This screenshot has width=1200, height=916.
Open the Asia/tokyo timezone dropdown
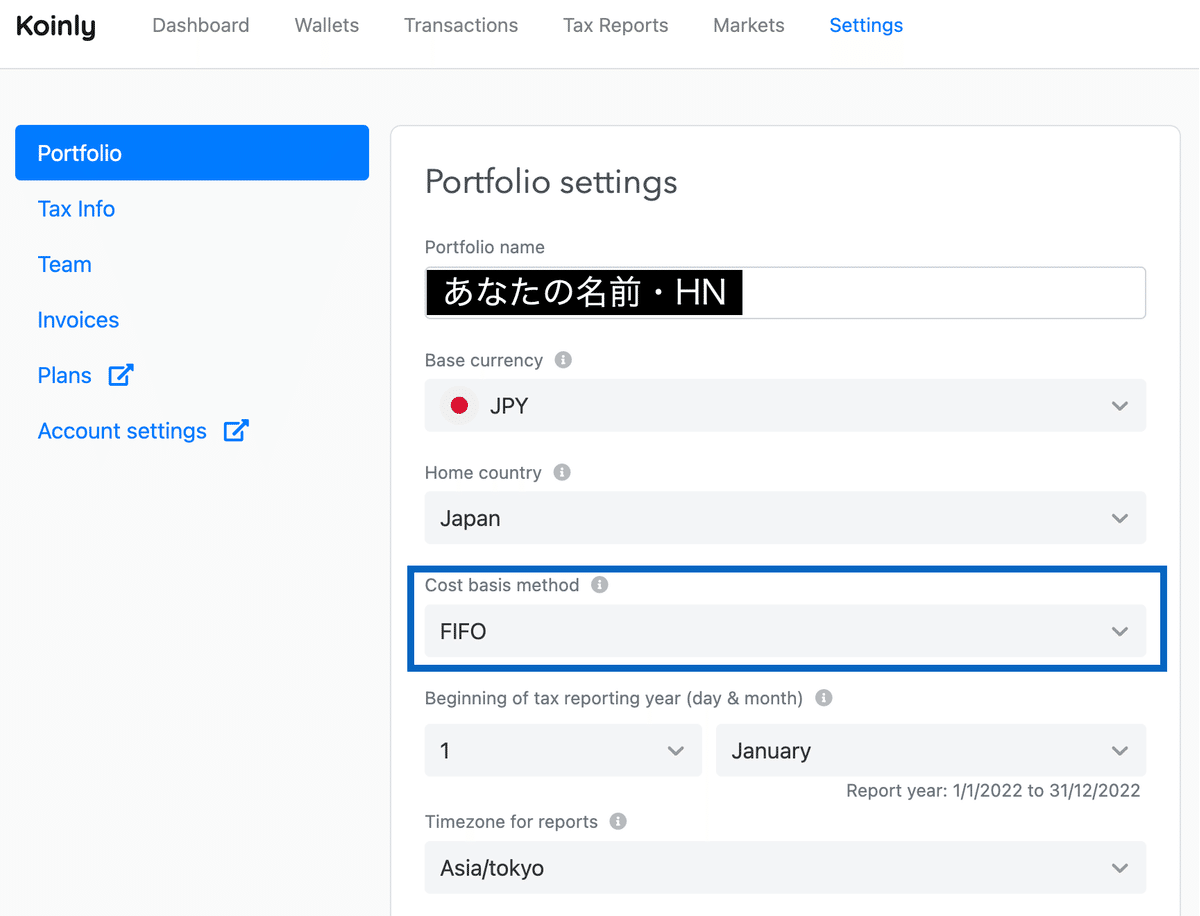785,868
